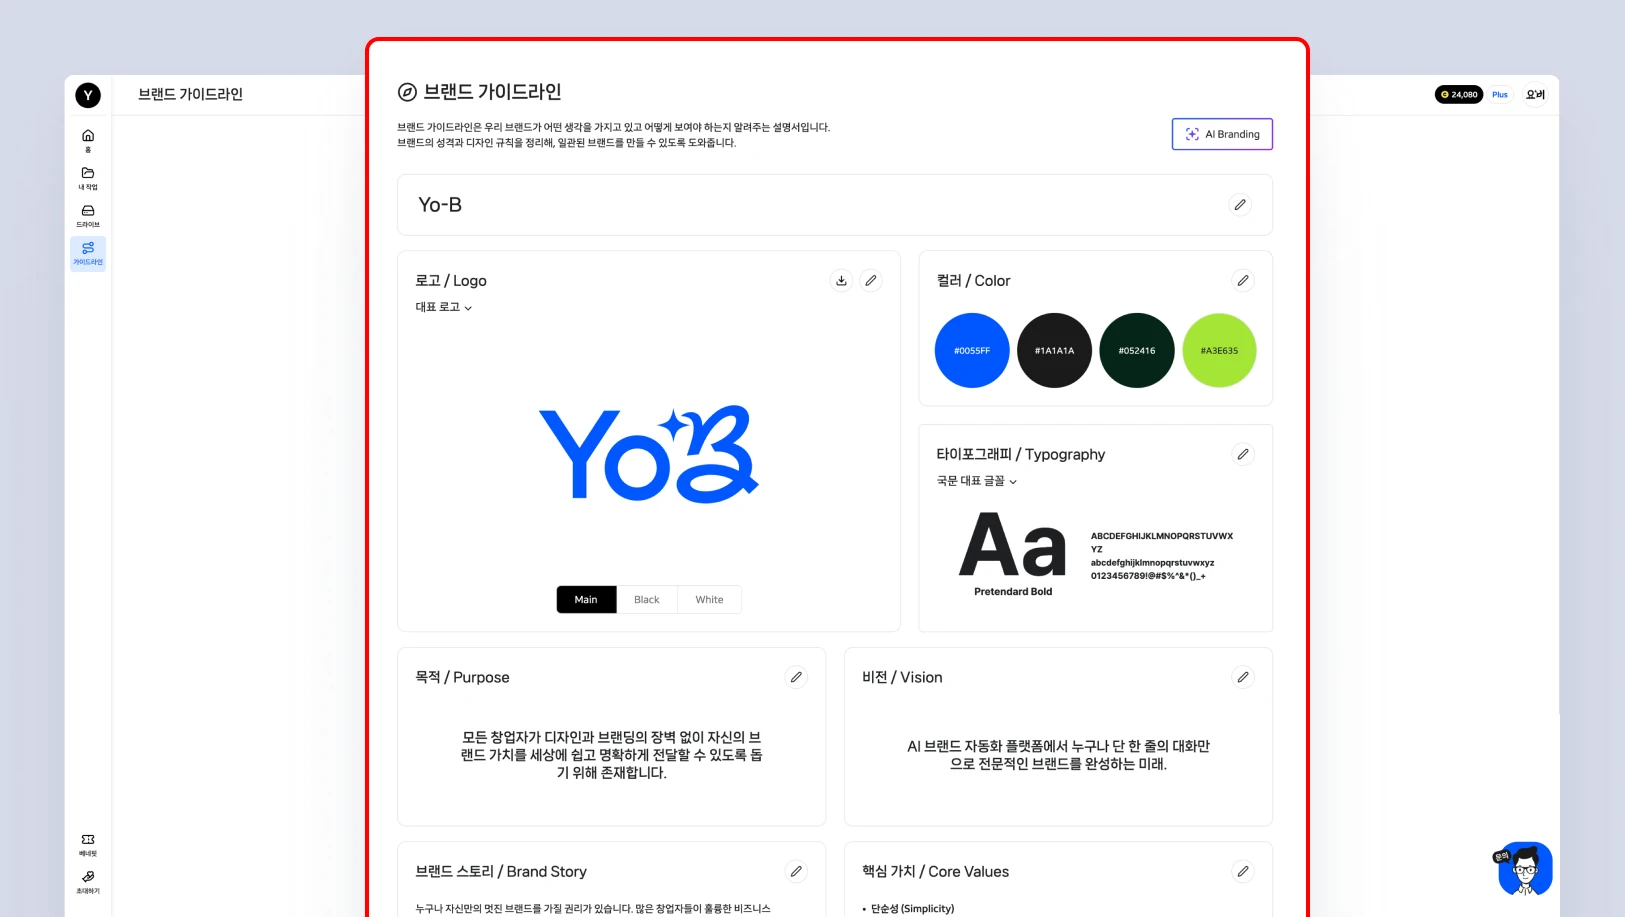Click the black Y workspace logo
The image size is (1625, 917).
click(88, 95)
